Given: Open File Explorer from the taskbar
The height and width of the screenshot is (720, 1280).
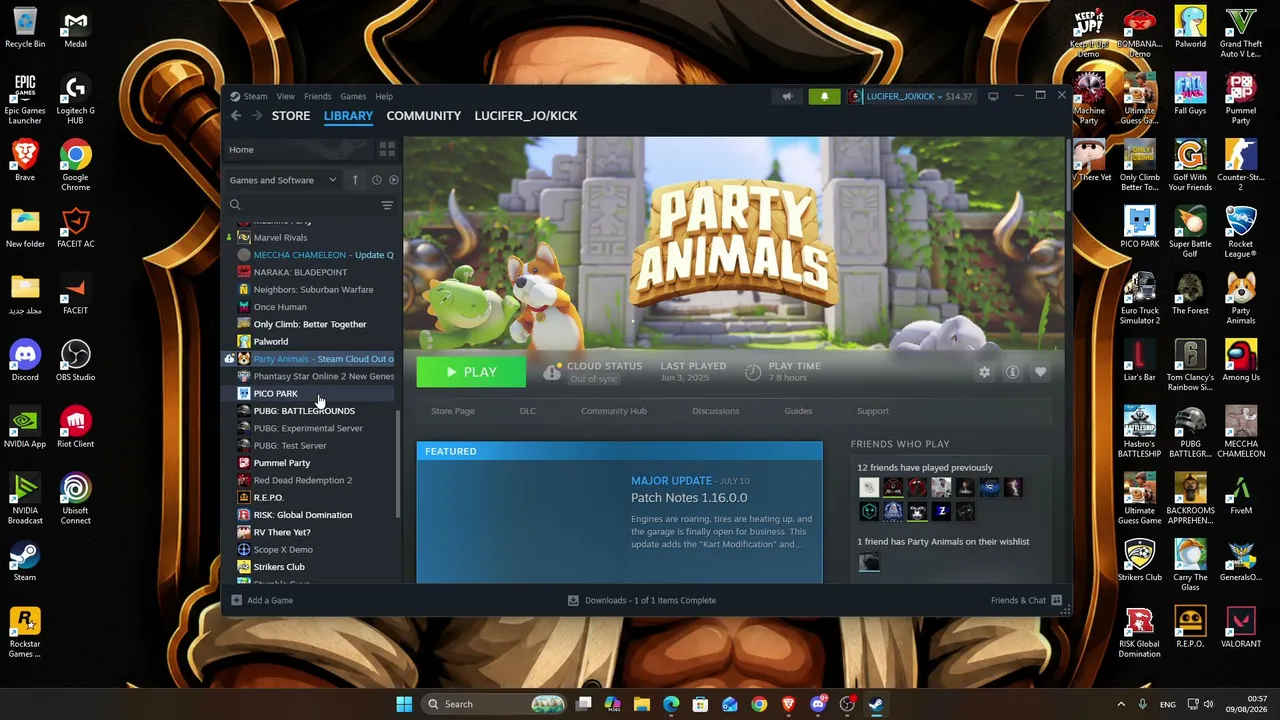Looking at the screenshot, I should click(x=642, y=704).
